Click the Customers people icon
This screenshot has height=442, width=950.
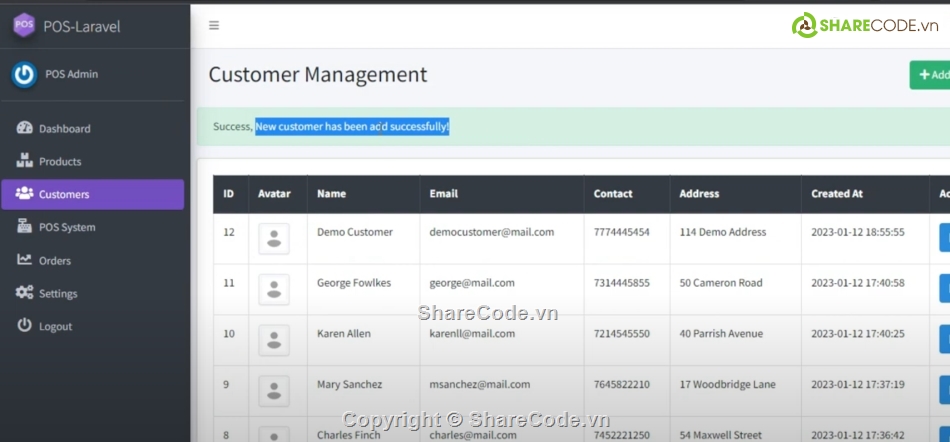(x=24, y=193)
